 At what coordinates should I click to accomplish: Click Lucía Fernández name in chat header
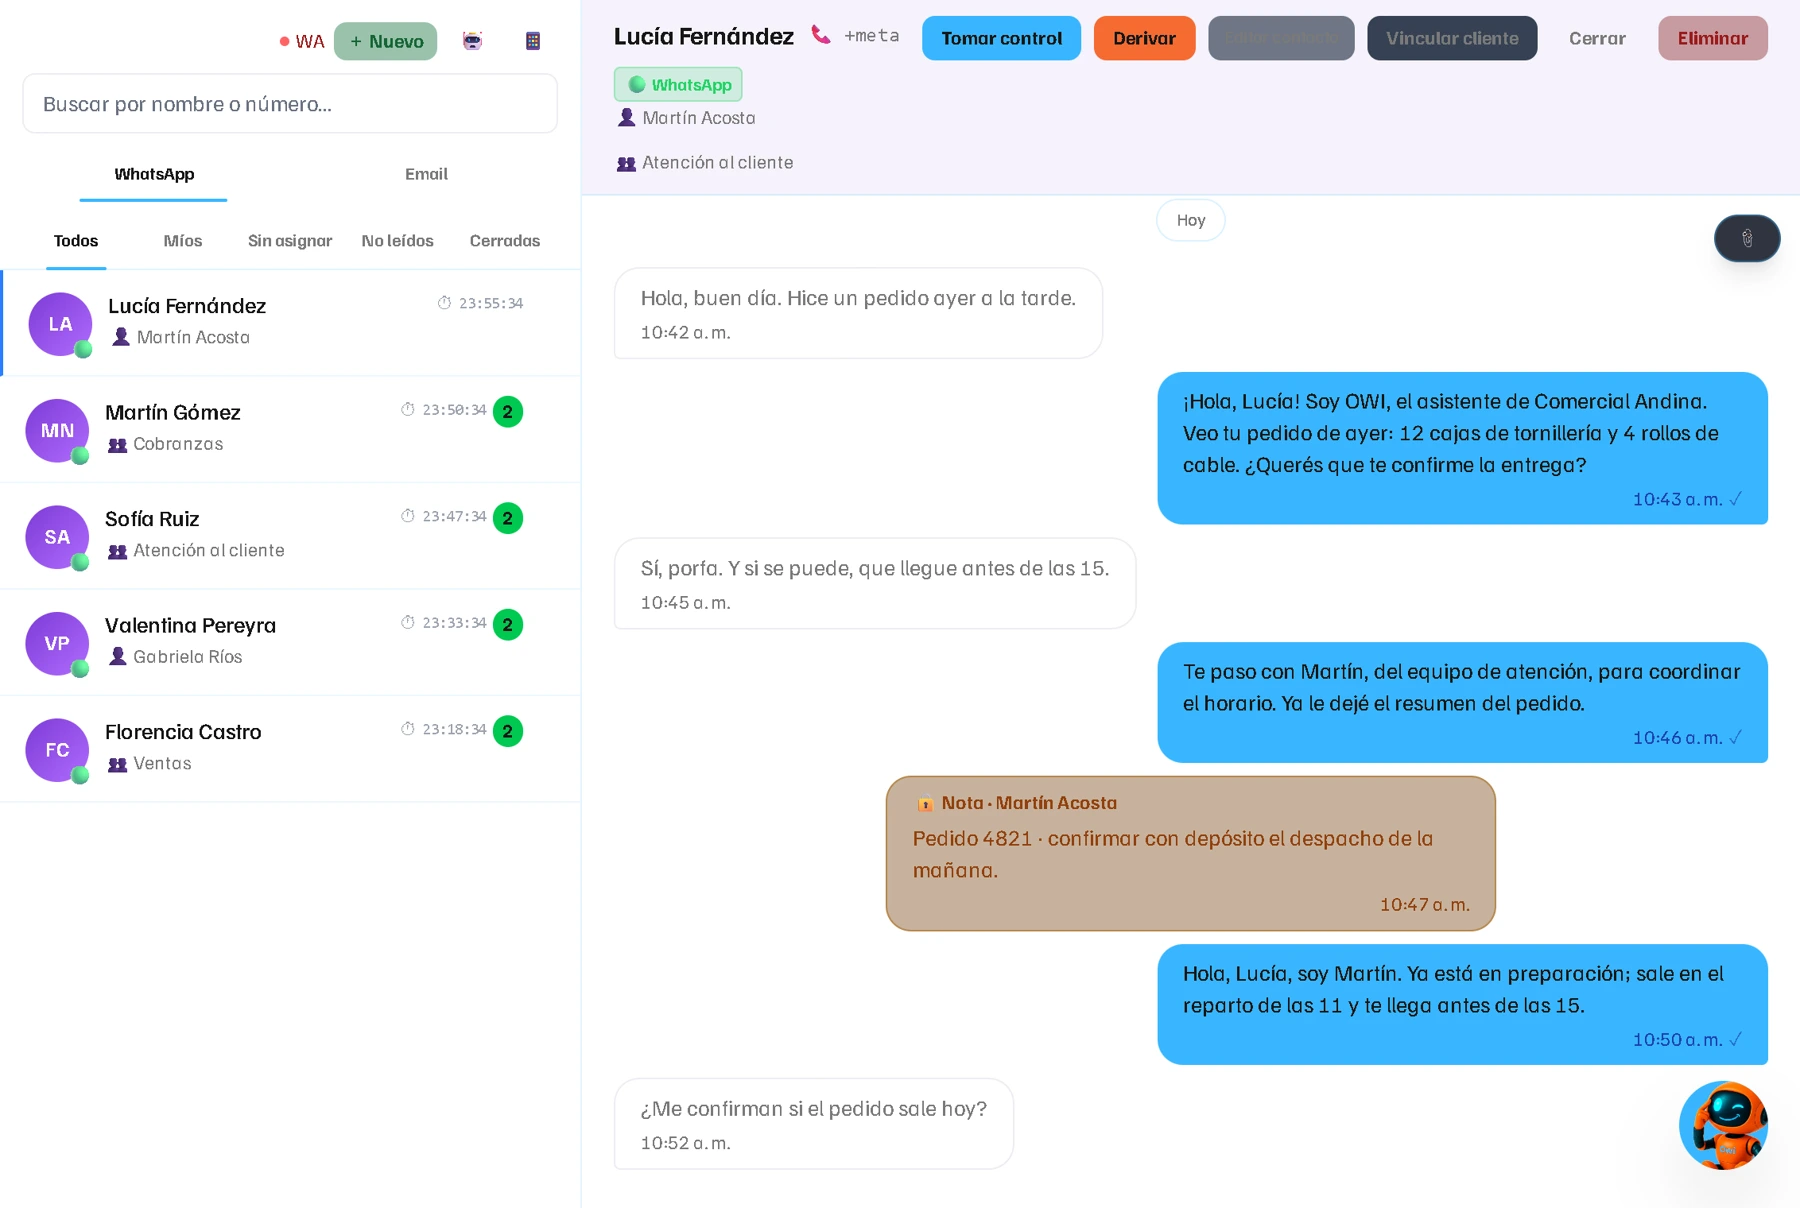tap(704, 37)
